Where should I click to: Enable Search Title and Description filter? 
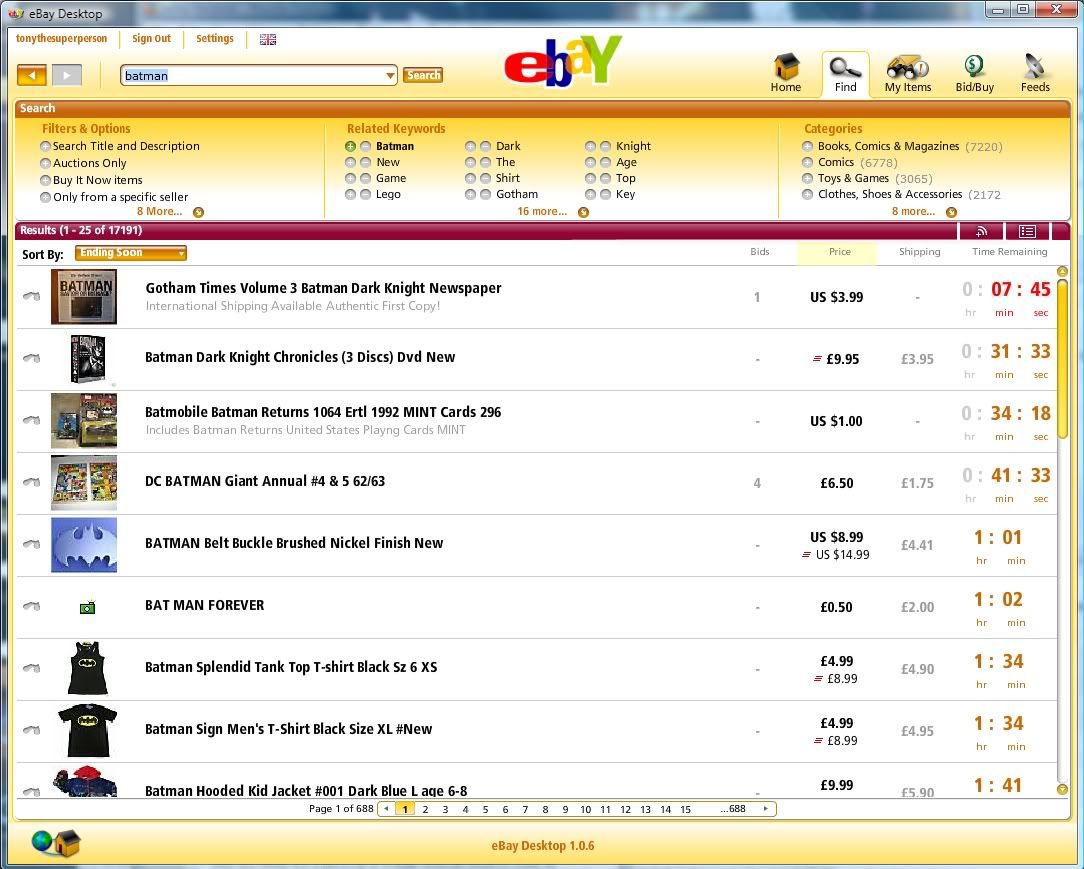(46, 147)
